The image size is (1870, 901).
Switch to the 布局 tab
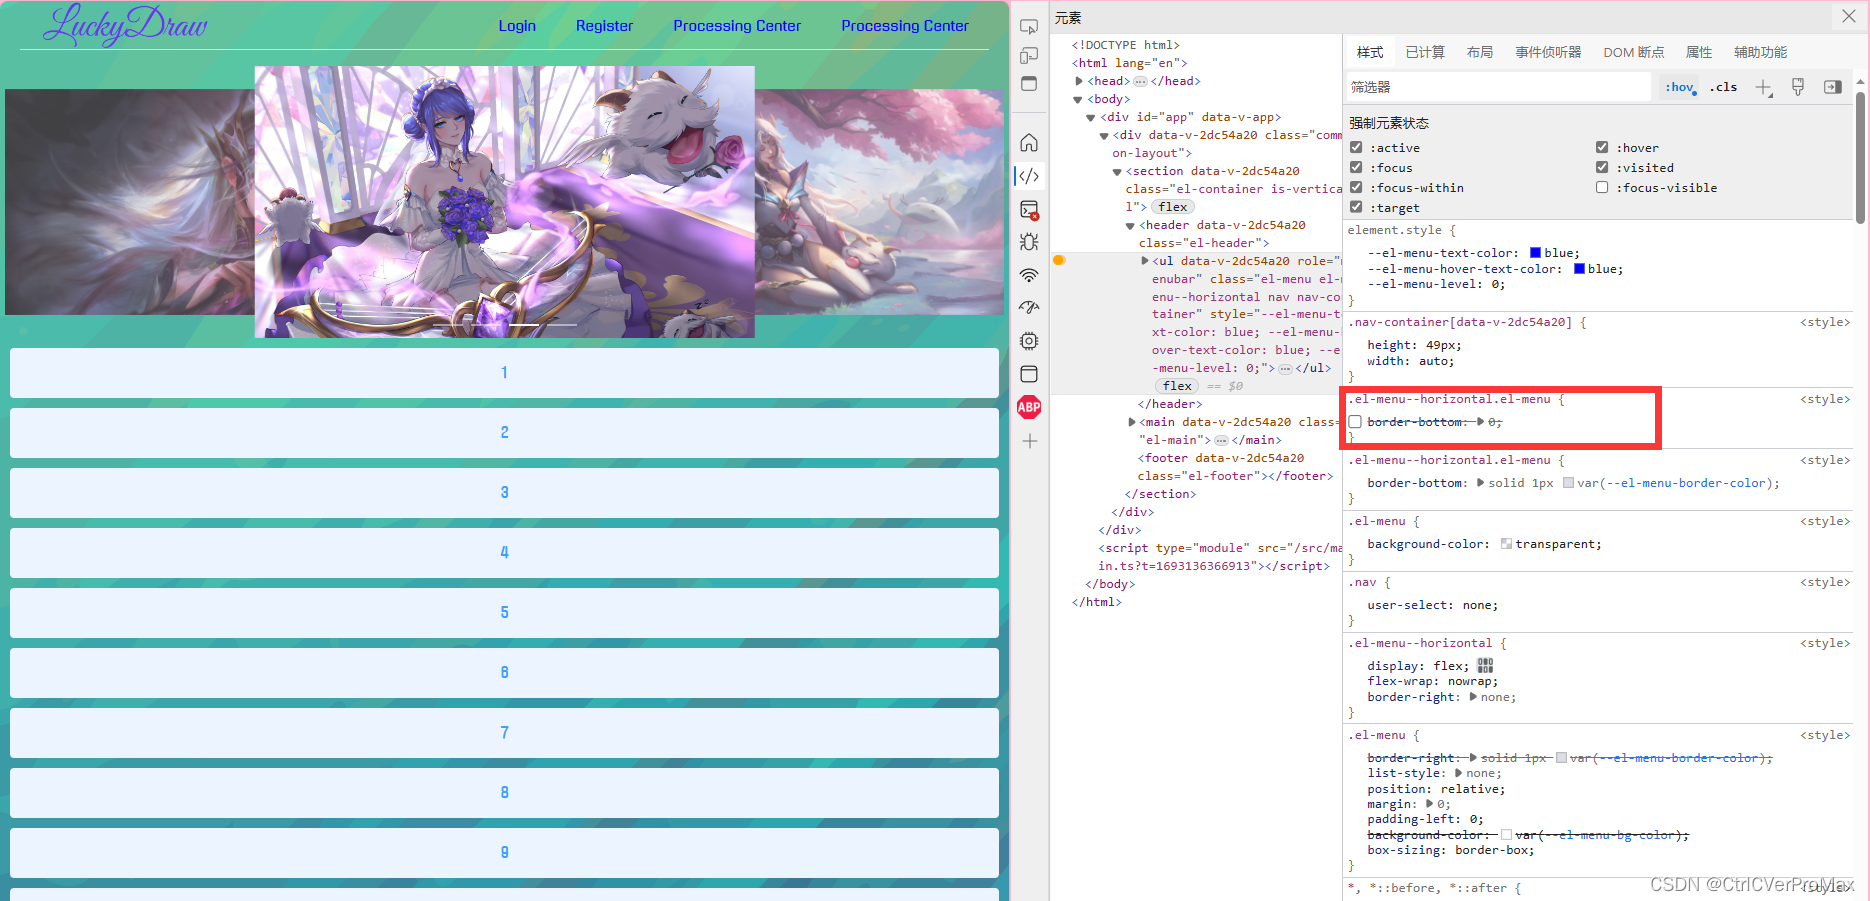[1480, 52]
